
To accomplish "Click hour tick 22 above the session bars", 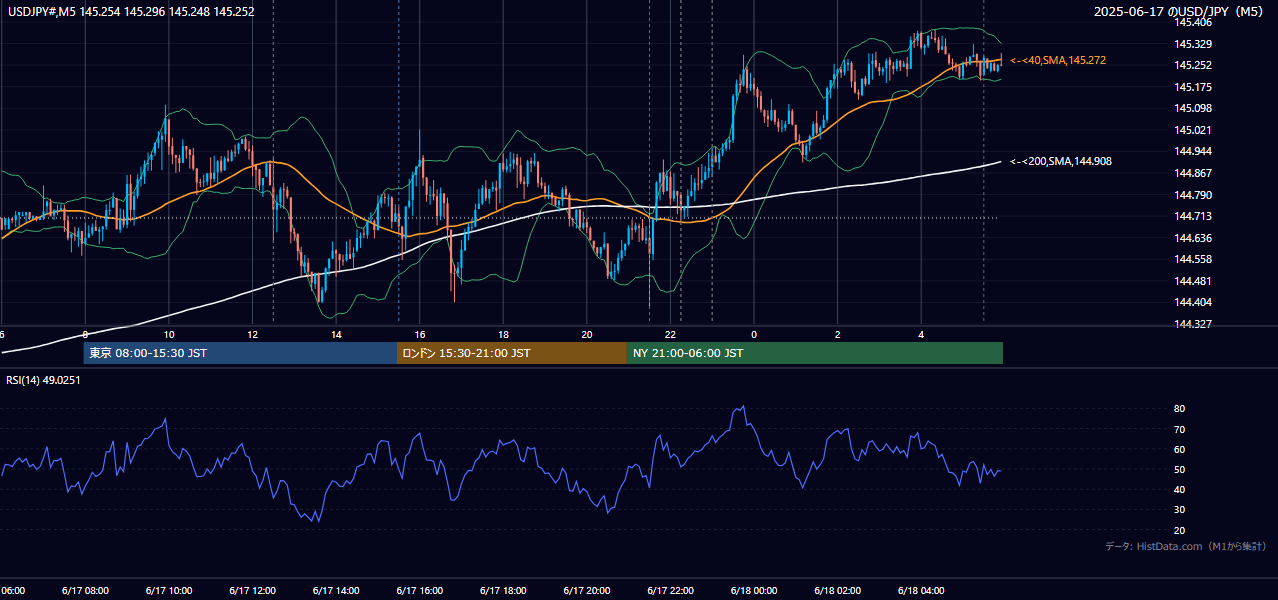I will point(671,334).
